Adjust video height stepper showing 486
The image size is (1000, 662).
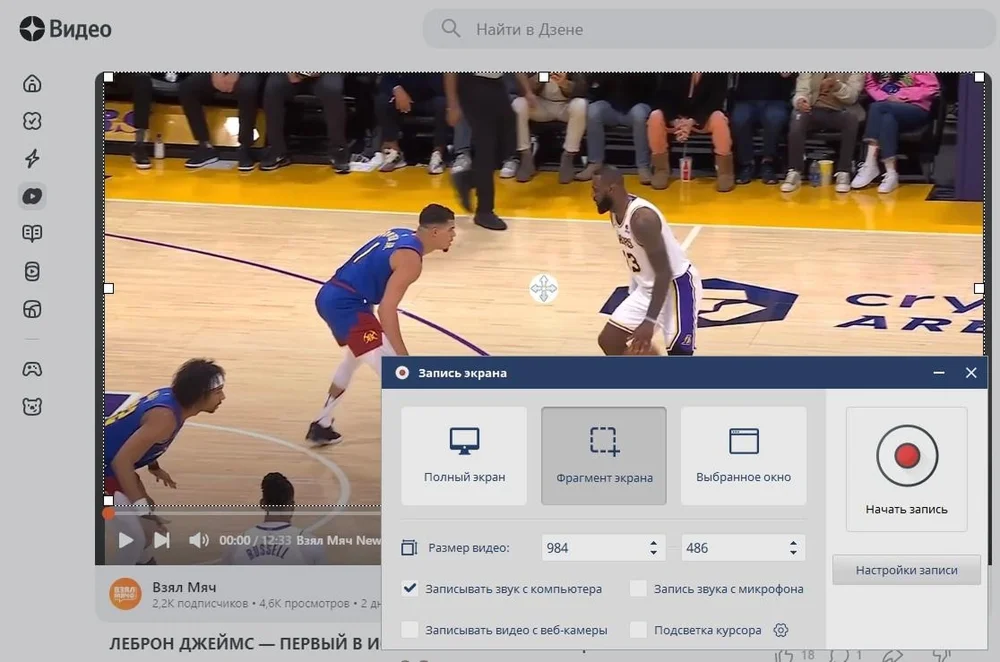coord(793,548)
